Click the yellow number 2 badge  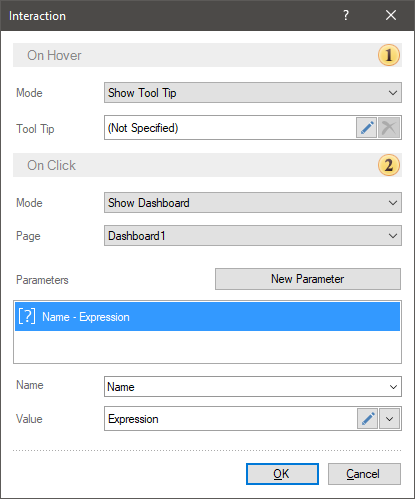pyautogui.click(x=389, y=165)
